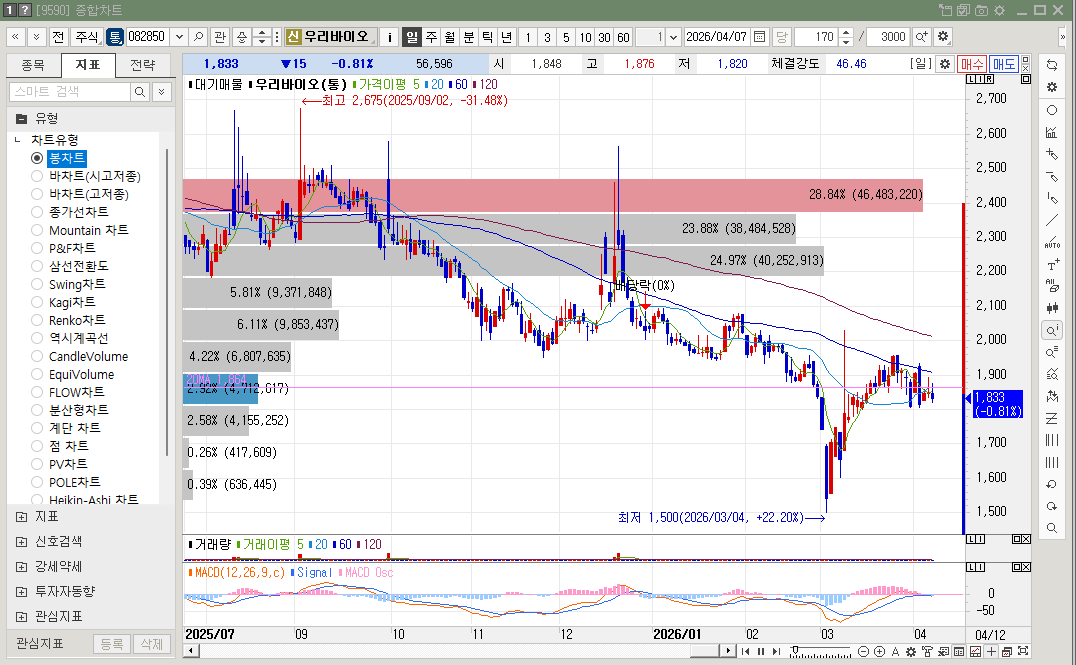1076x665 pixels.
Task: Switch to the 종목 tab
Action: click(x=33, y=65)
